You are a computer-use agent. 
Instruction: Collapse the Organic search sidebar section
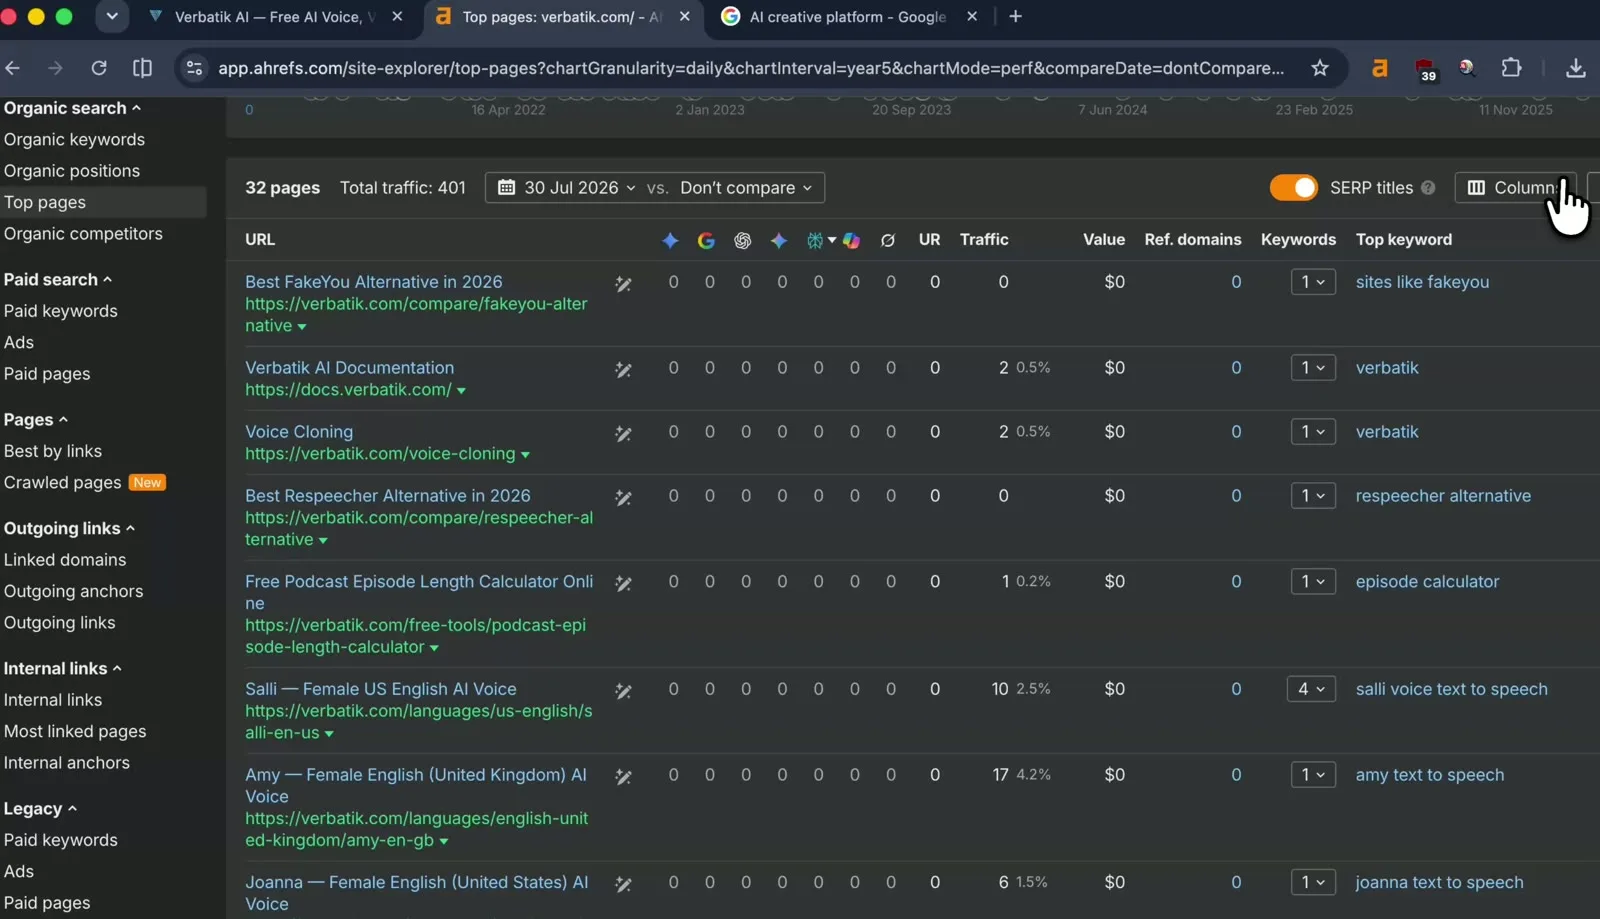coord(72,108)
